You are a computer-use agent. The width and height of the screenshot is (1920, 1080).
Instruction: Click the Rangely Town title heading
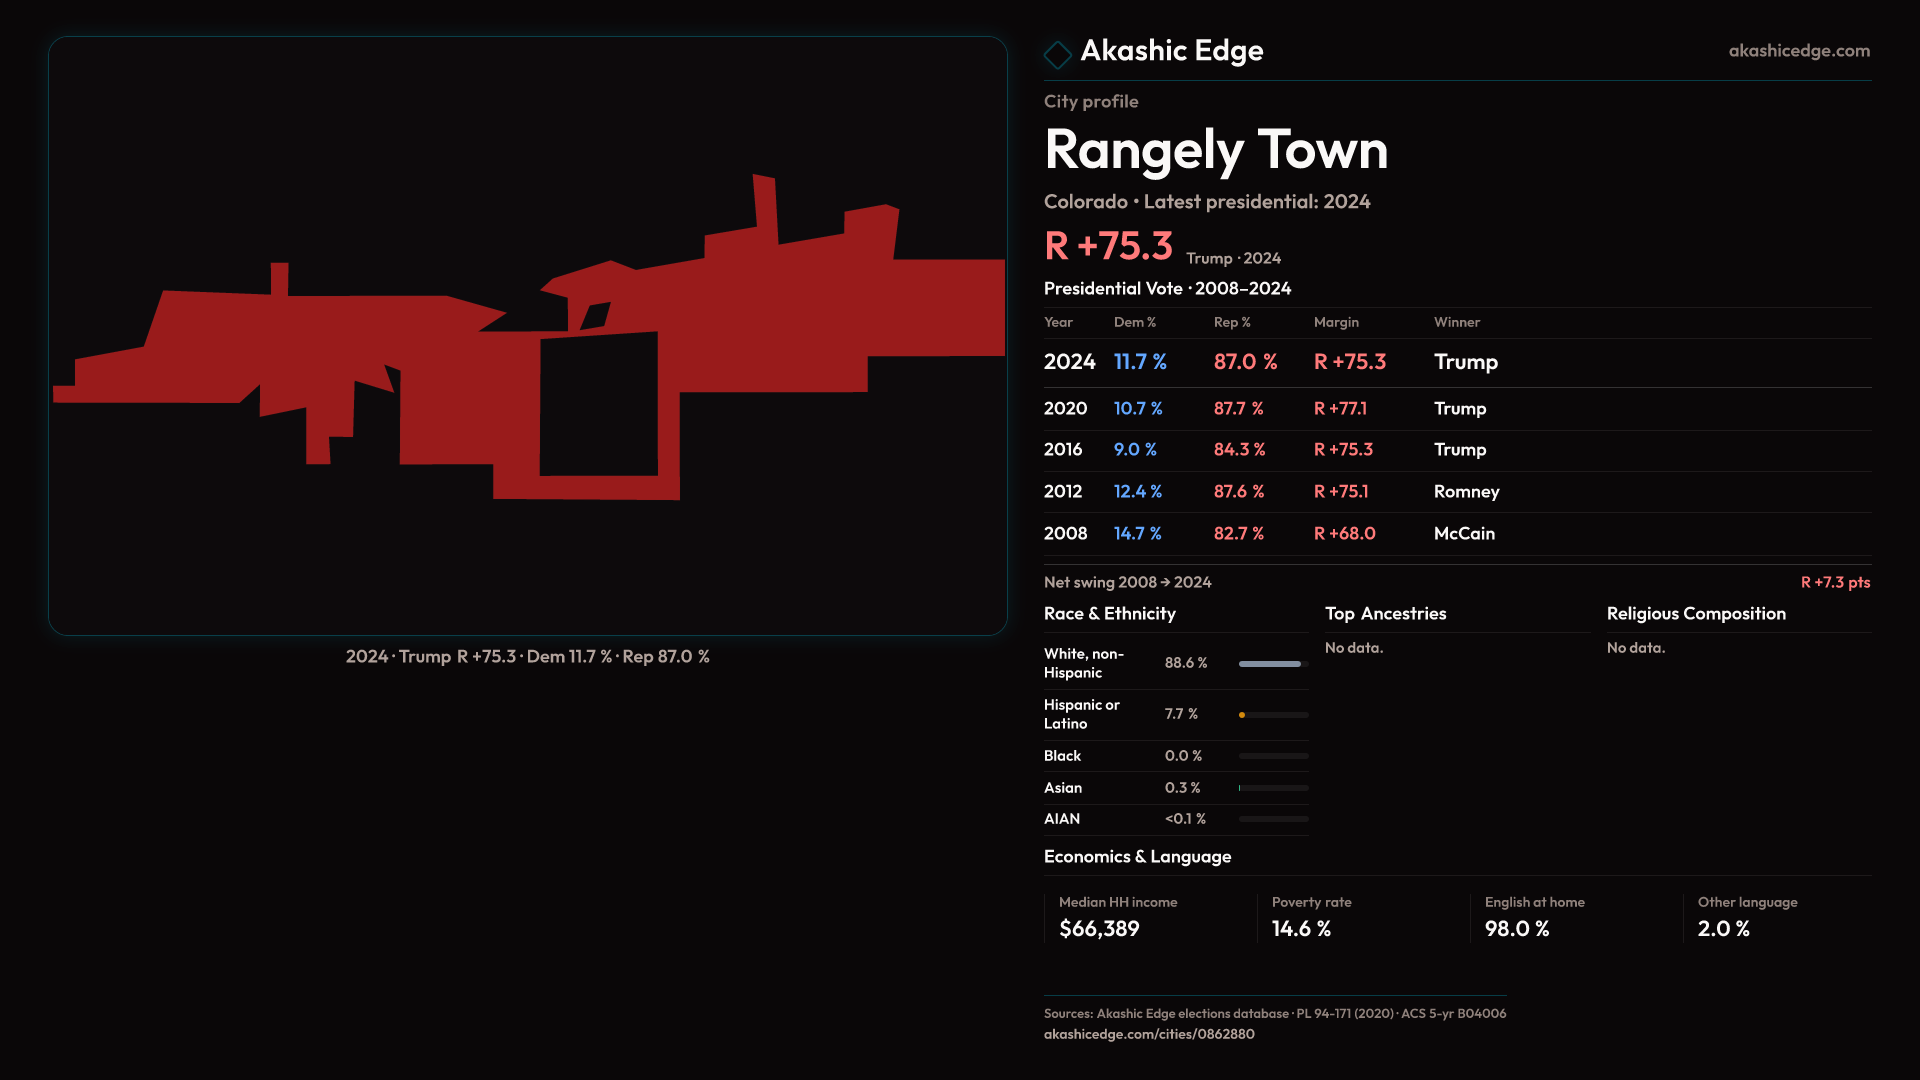pyautogui.click(x=1215, y=150)
